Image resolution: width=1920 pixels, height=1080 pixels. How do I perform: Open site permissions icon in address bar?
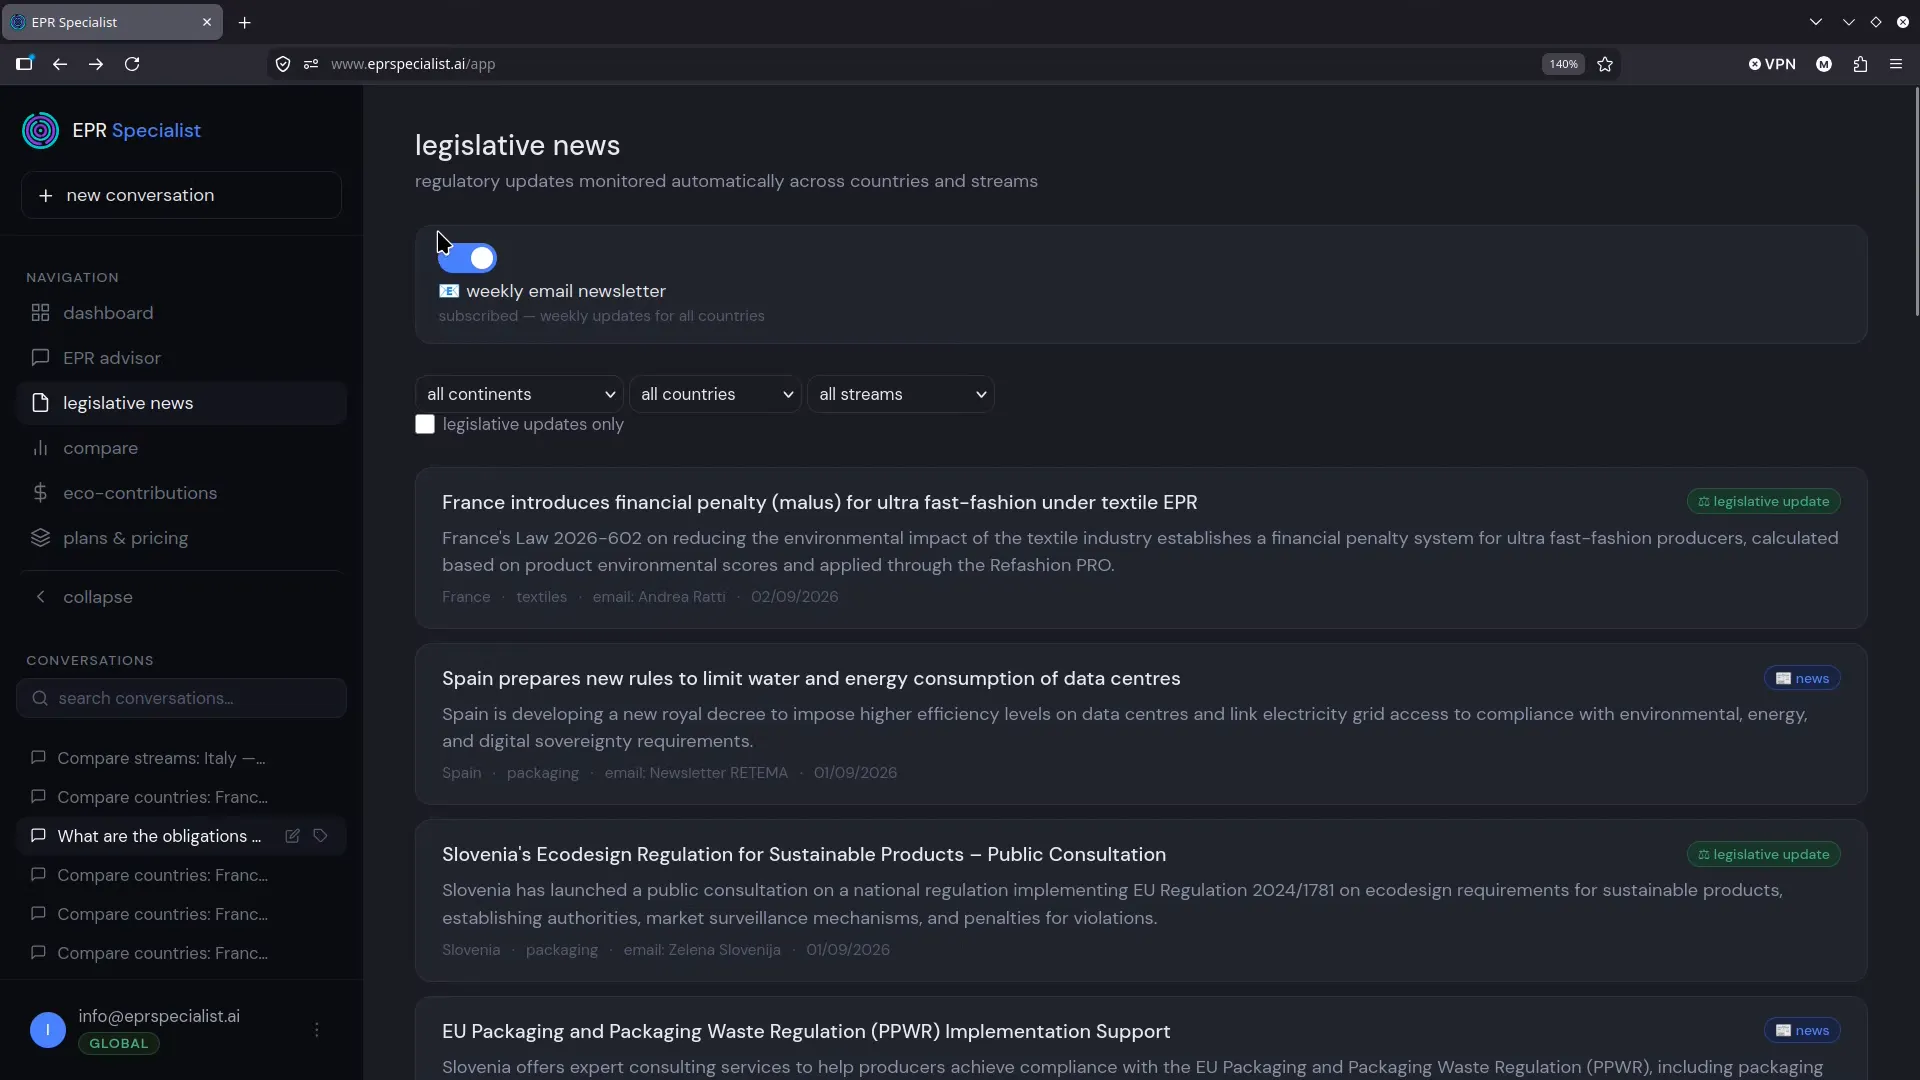pyautogui.click(x=311, y=64)
